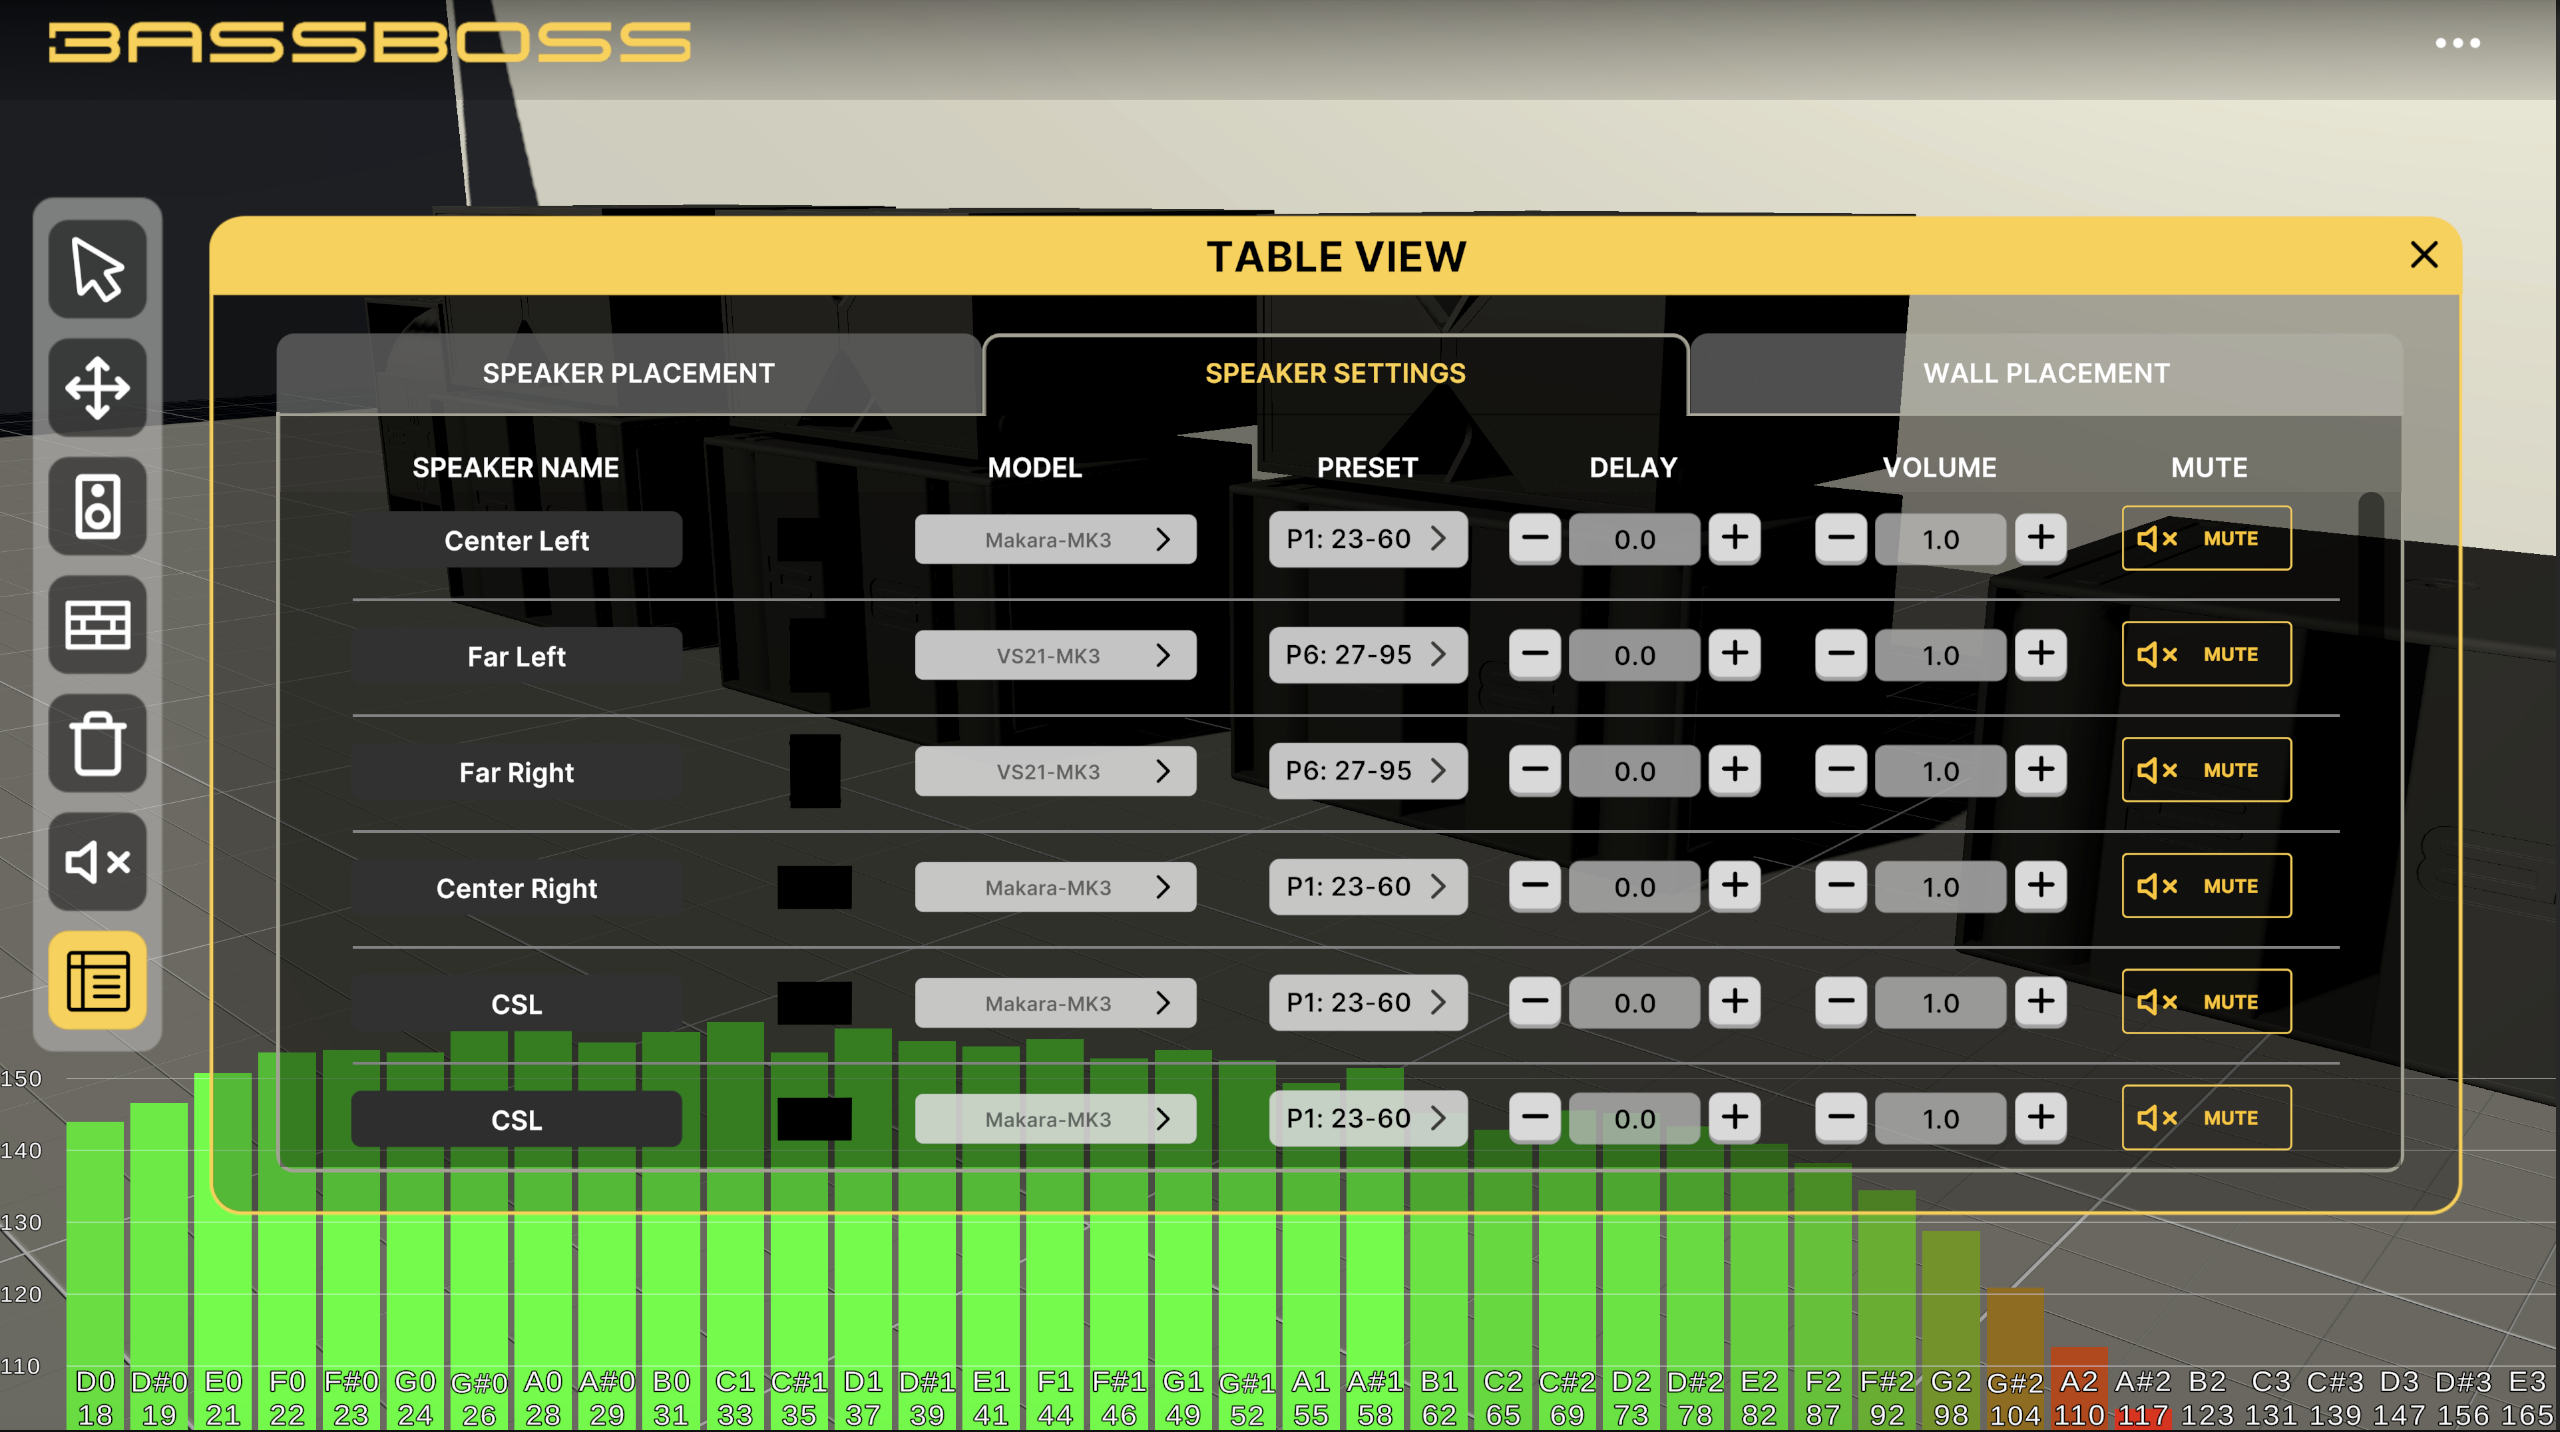Switch to Speaker Placement tab
This screenshot has height=1432, width=2560.
[629, 373]
